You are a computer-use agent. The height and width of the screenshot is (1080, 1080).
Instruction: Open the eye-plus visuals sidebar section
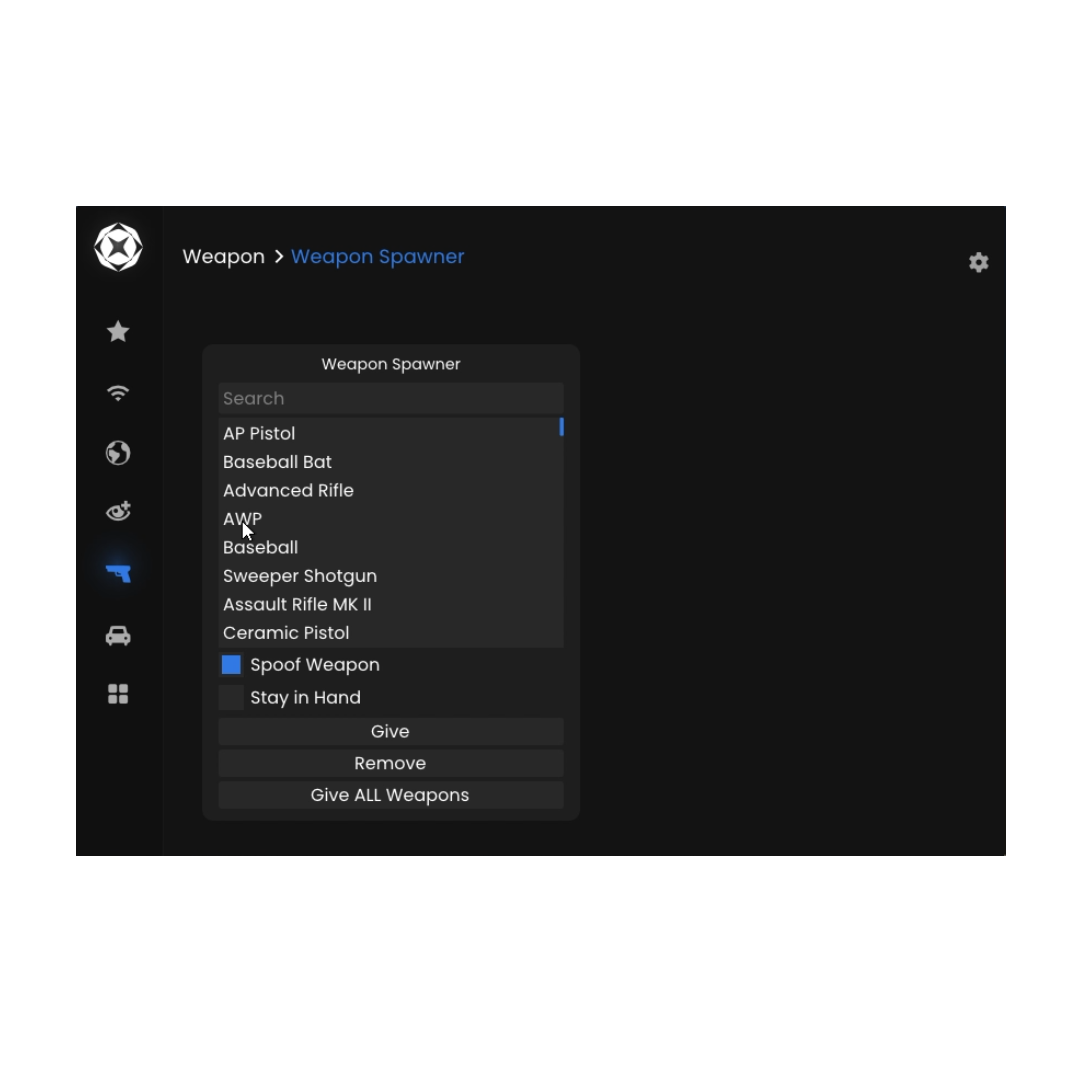point(118,512)
